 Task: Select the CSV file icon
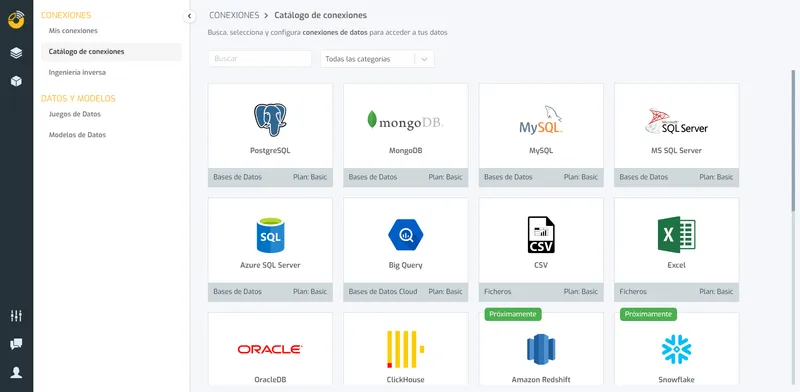click(541, 235)
